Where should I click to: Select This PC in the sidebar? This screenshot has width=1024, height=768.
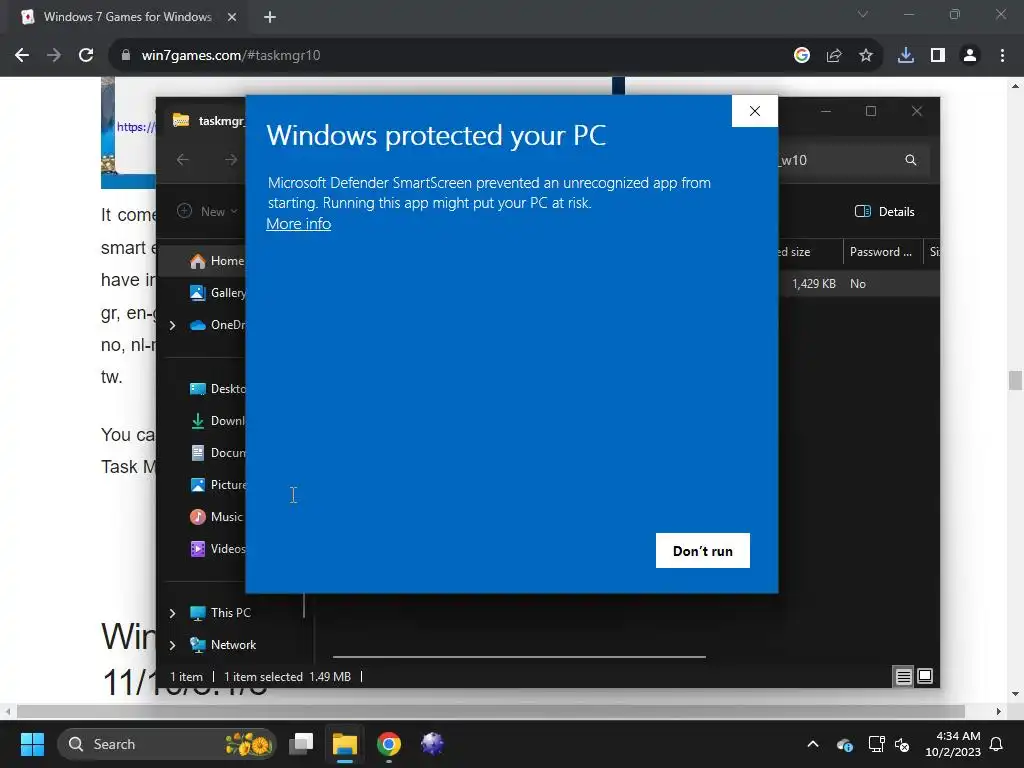click(221, 613)
